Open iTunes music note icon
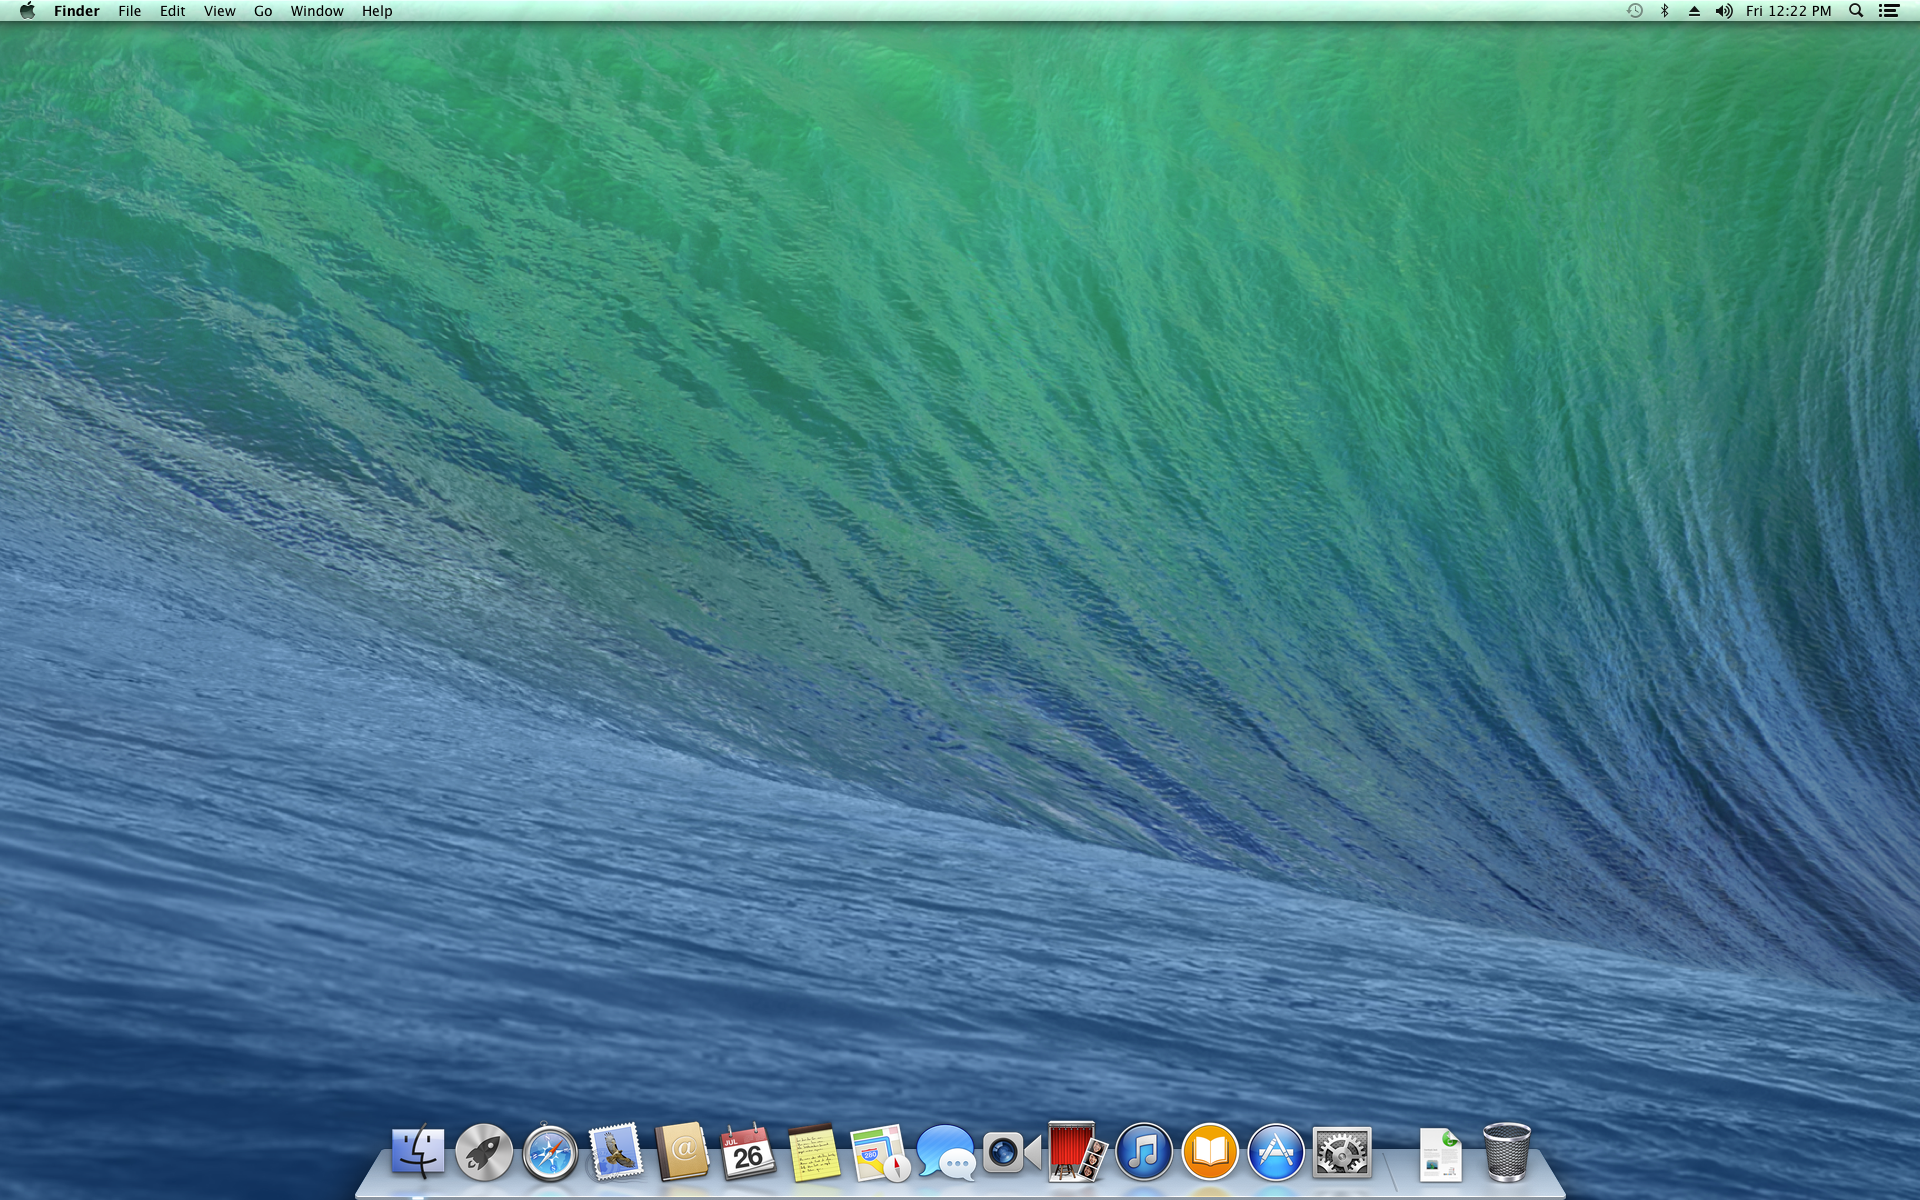The image size is (1920, 1200). tap(1143, 1152)
